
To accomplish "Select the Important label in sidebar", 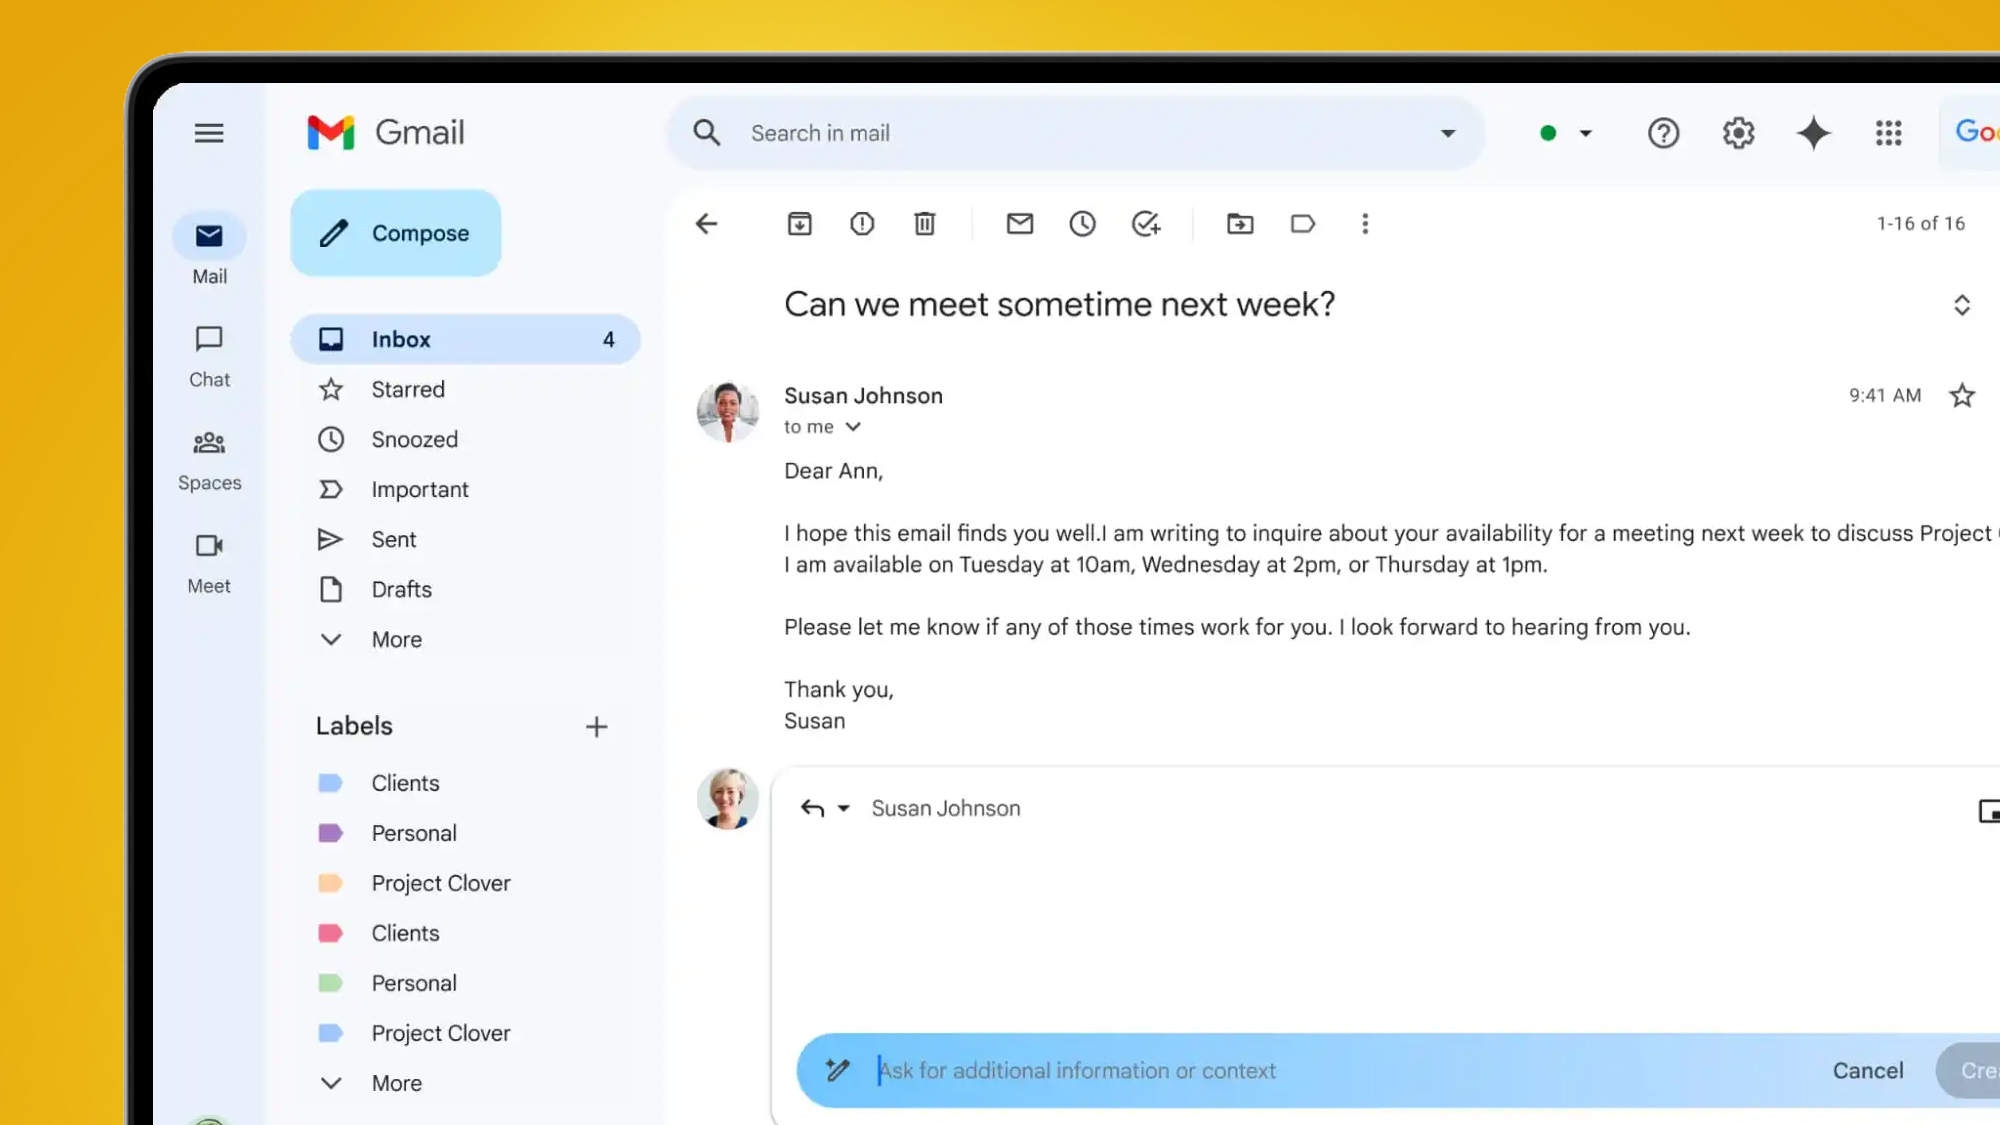I will point(420,489).
